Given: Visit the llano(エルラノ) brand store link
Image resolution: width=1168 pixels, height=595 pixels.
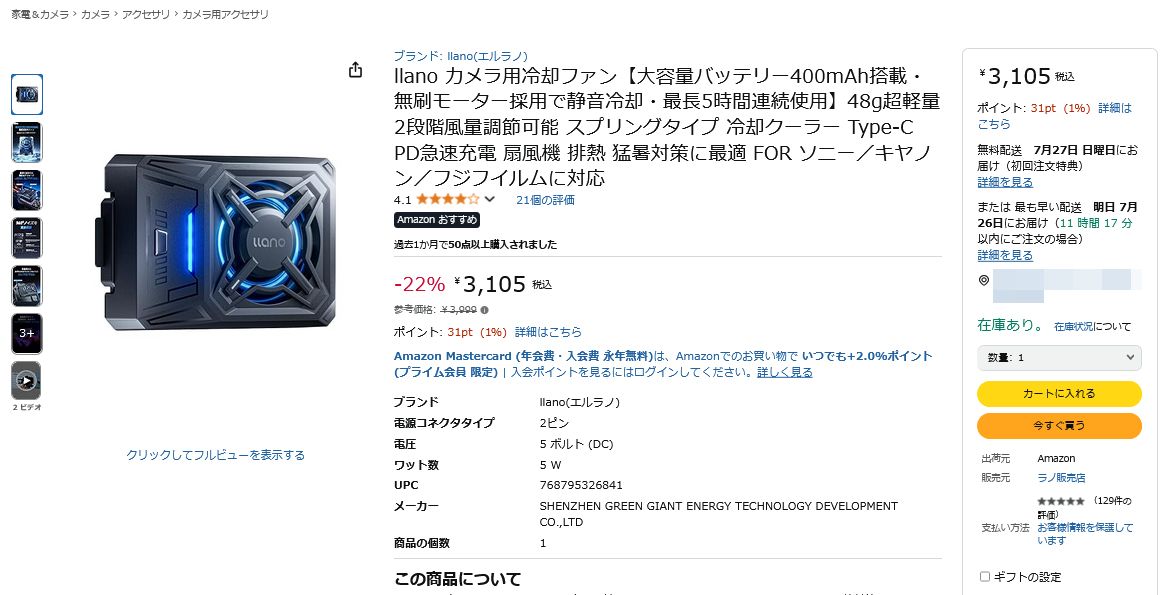Looking at the screenshot, I should (461, 56).
